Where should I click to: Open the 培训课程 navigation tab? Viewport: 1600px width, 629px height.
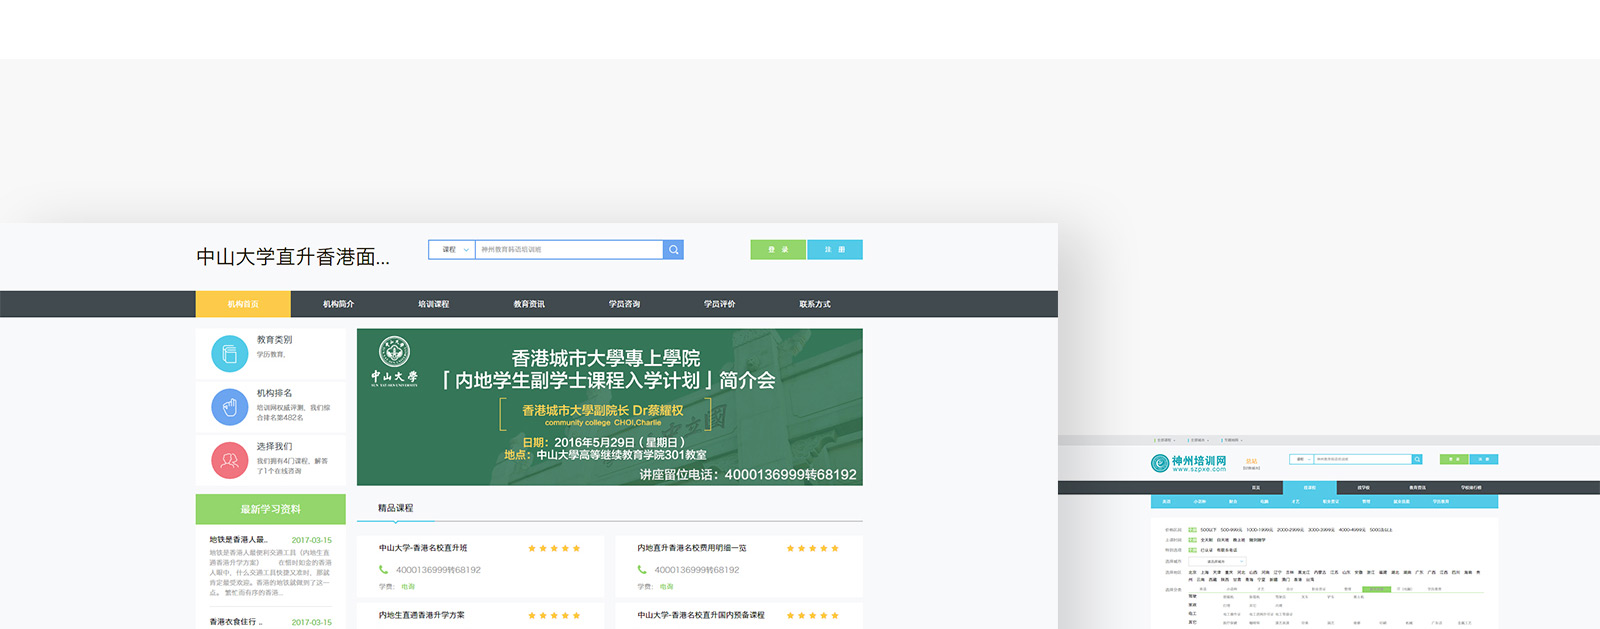[x=433, y=304]
